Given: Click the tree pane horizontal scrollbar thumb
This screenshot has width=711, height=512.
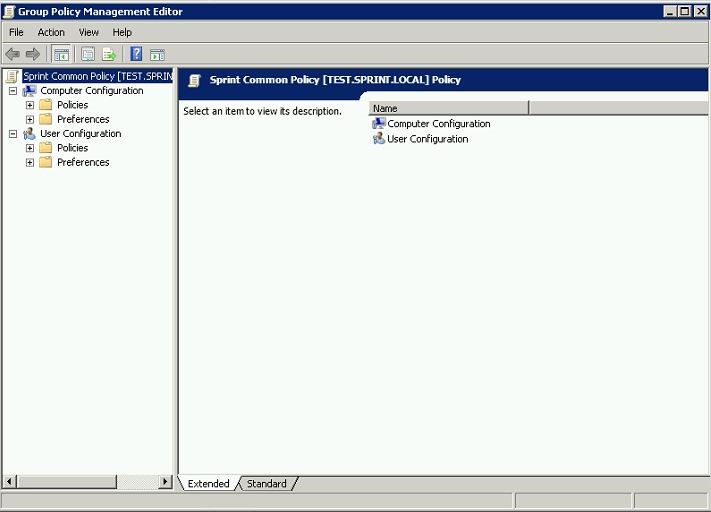Looking at the screenshot, I should [67, 481].
